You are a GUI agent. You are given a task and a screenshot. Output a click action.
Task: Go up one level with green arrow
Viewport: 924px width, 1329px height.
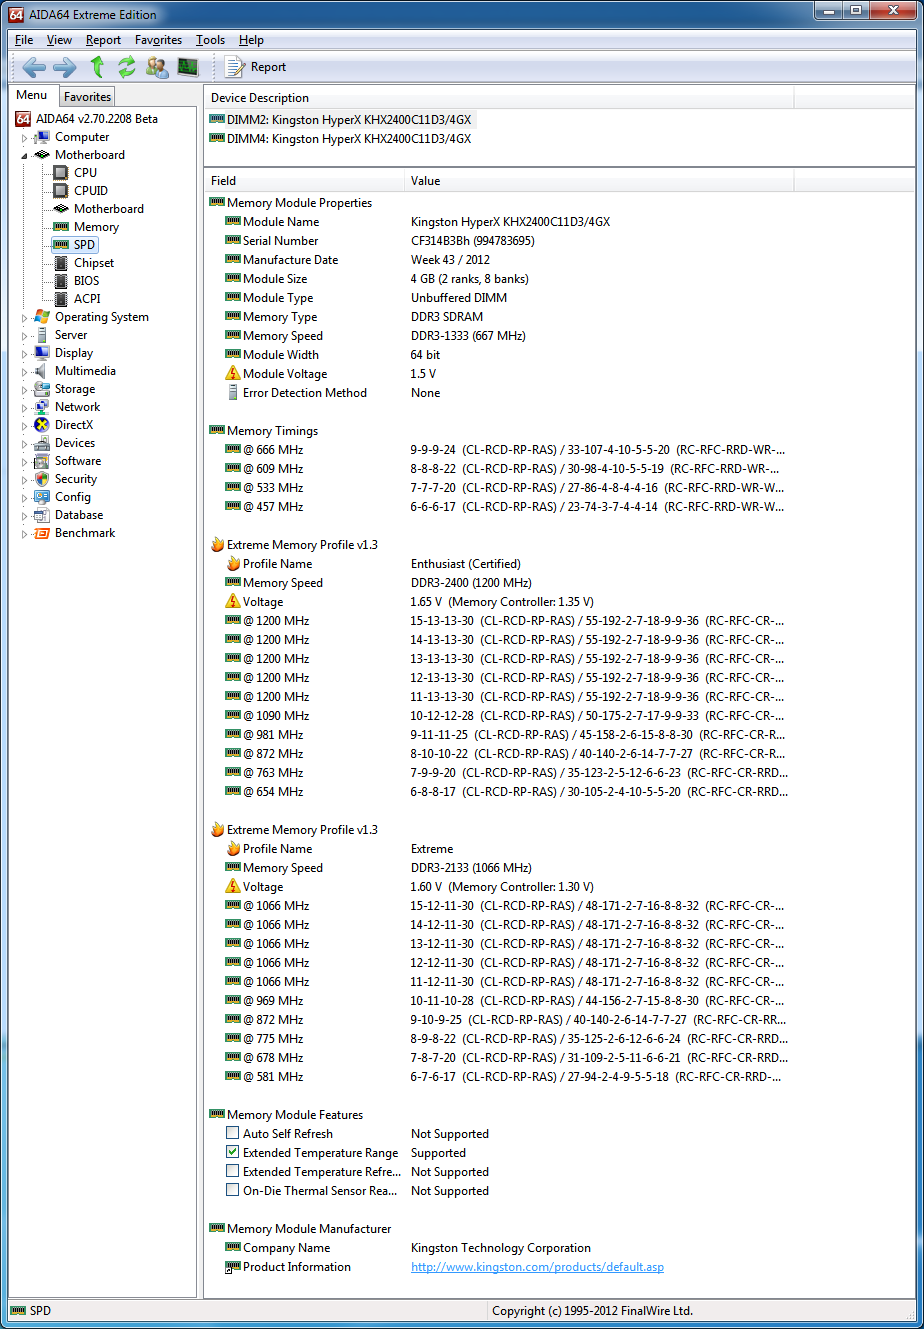(97, 67)
